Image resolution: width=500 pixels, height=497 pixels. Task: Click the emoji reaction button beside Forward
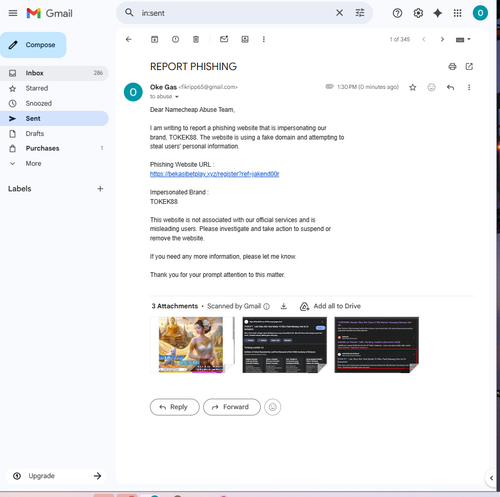[273, 407]
